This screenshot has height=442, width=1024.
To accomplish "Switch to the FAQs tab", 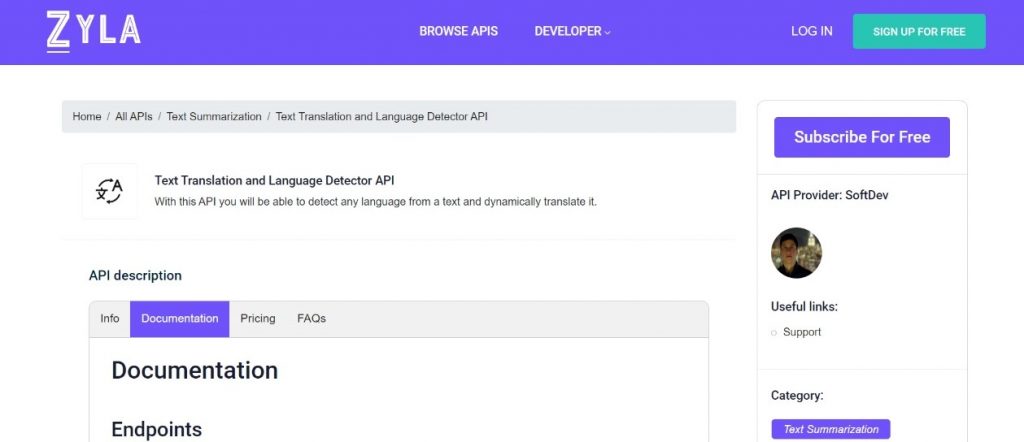I will click(x=312, y=319).
